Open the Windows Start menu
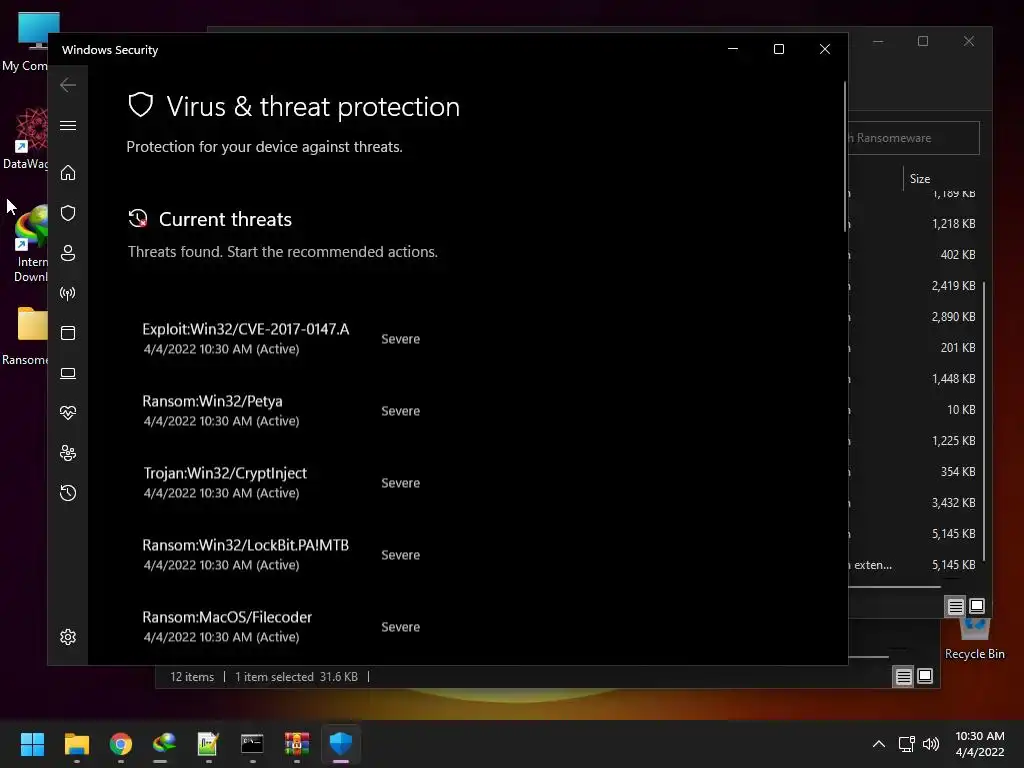Image resolution: width=1024 pixels, height=768 pixels. point(32,744)
